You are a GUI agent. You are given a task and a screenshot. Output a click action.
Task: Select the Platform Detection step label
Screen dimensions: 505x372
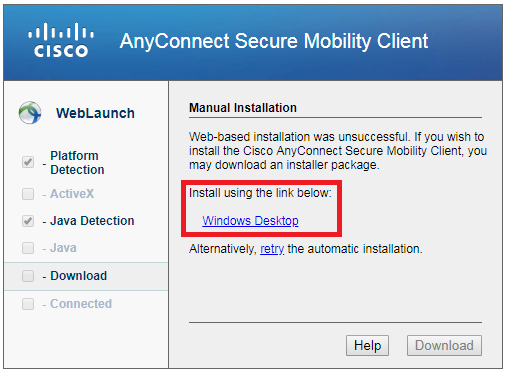pyautogui.click(x=77, y=163)
